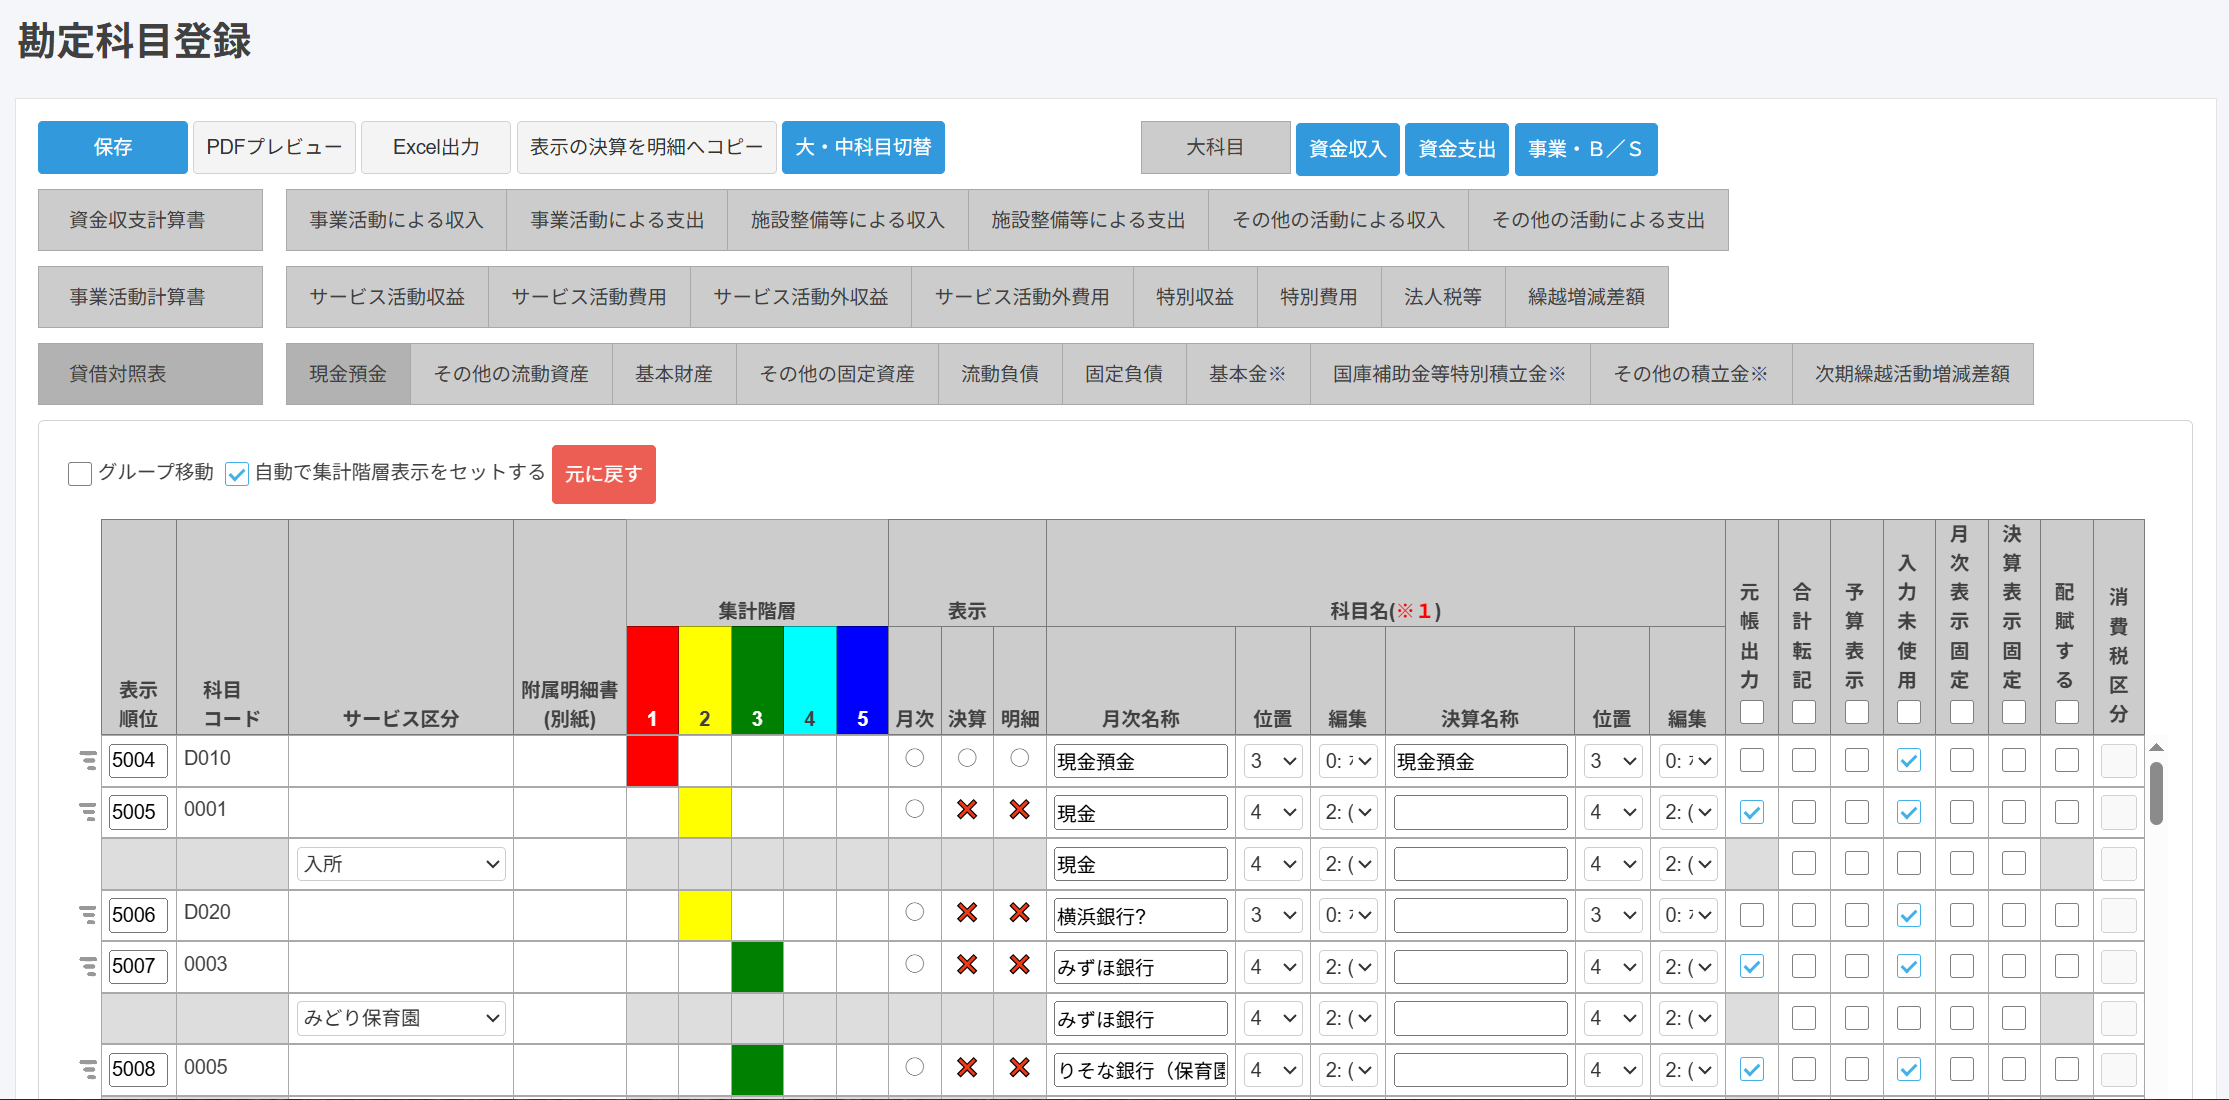Image resolution: width=2229 pixels, height=1100 pixels.
Task: Click drag handle icon for row 5005
Action: point(88,812)
